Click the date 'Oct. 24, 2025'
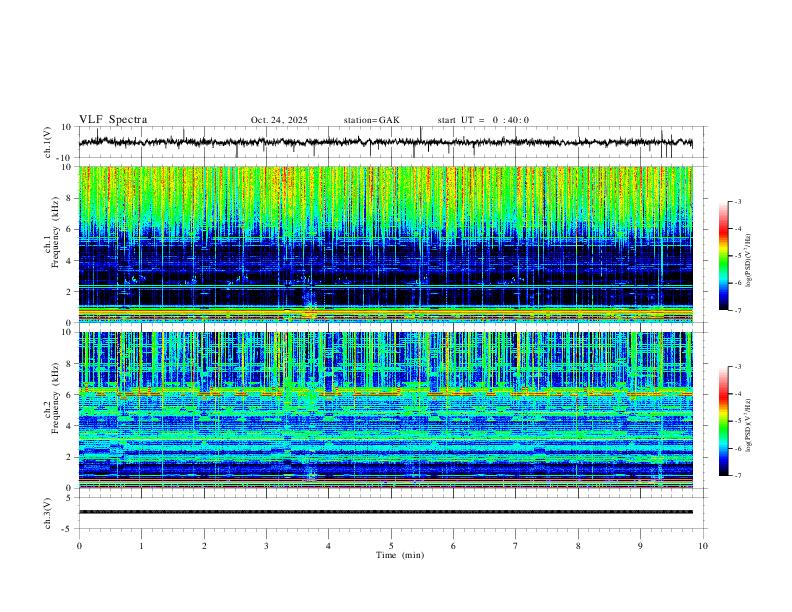The height and width of the screenshot is (612, 792). coord(279,120)
